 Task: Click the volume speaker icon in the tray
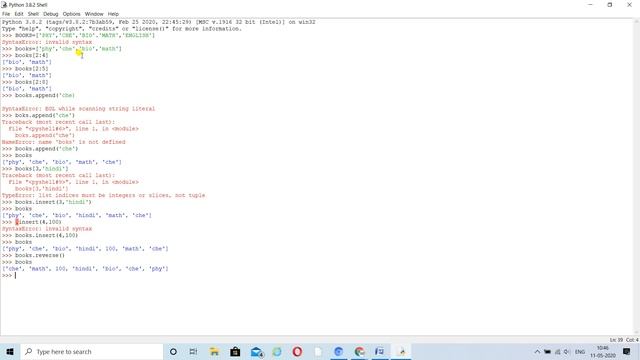click(567, 351)
